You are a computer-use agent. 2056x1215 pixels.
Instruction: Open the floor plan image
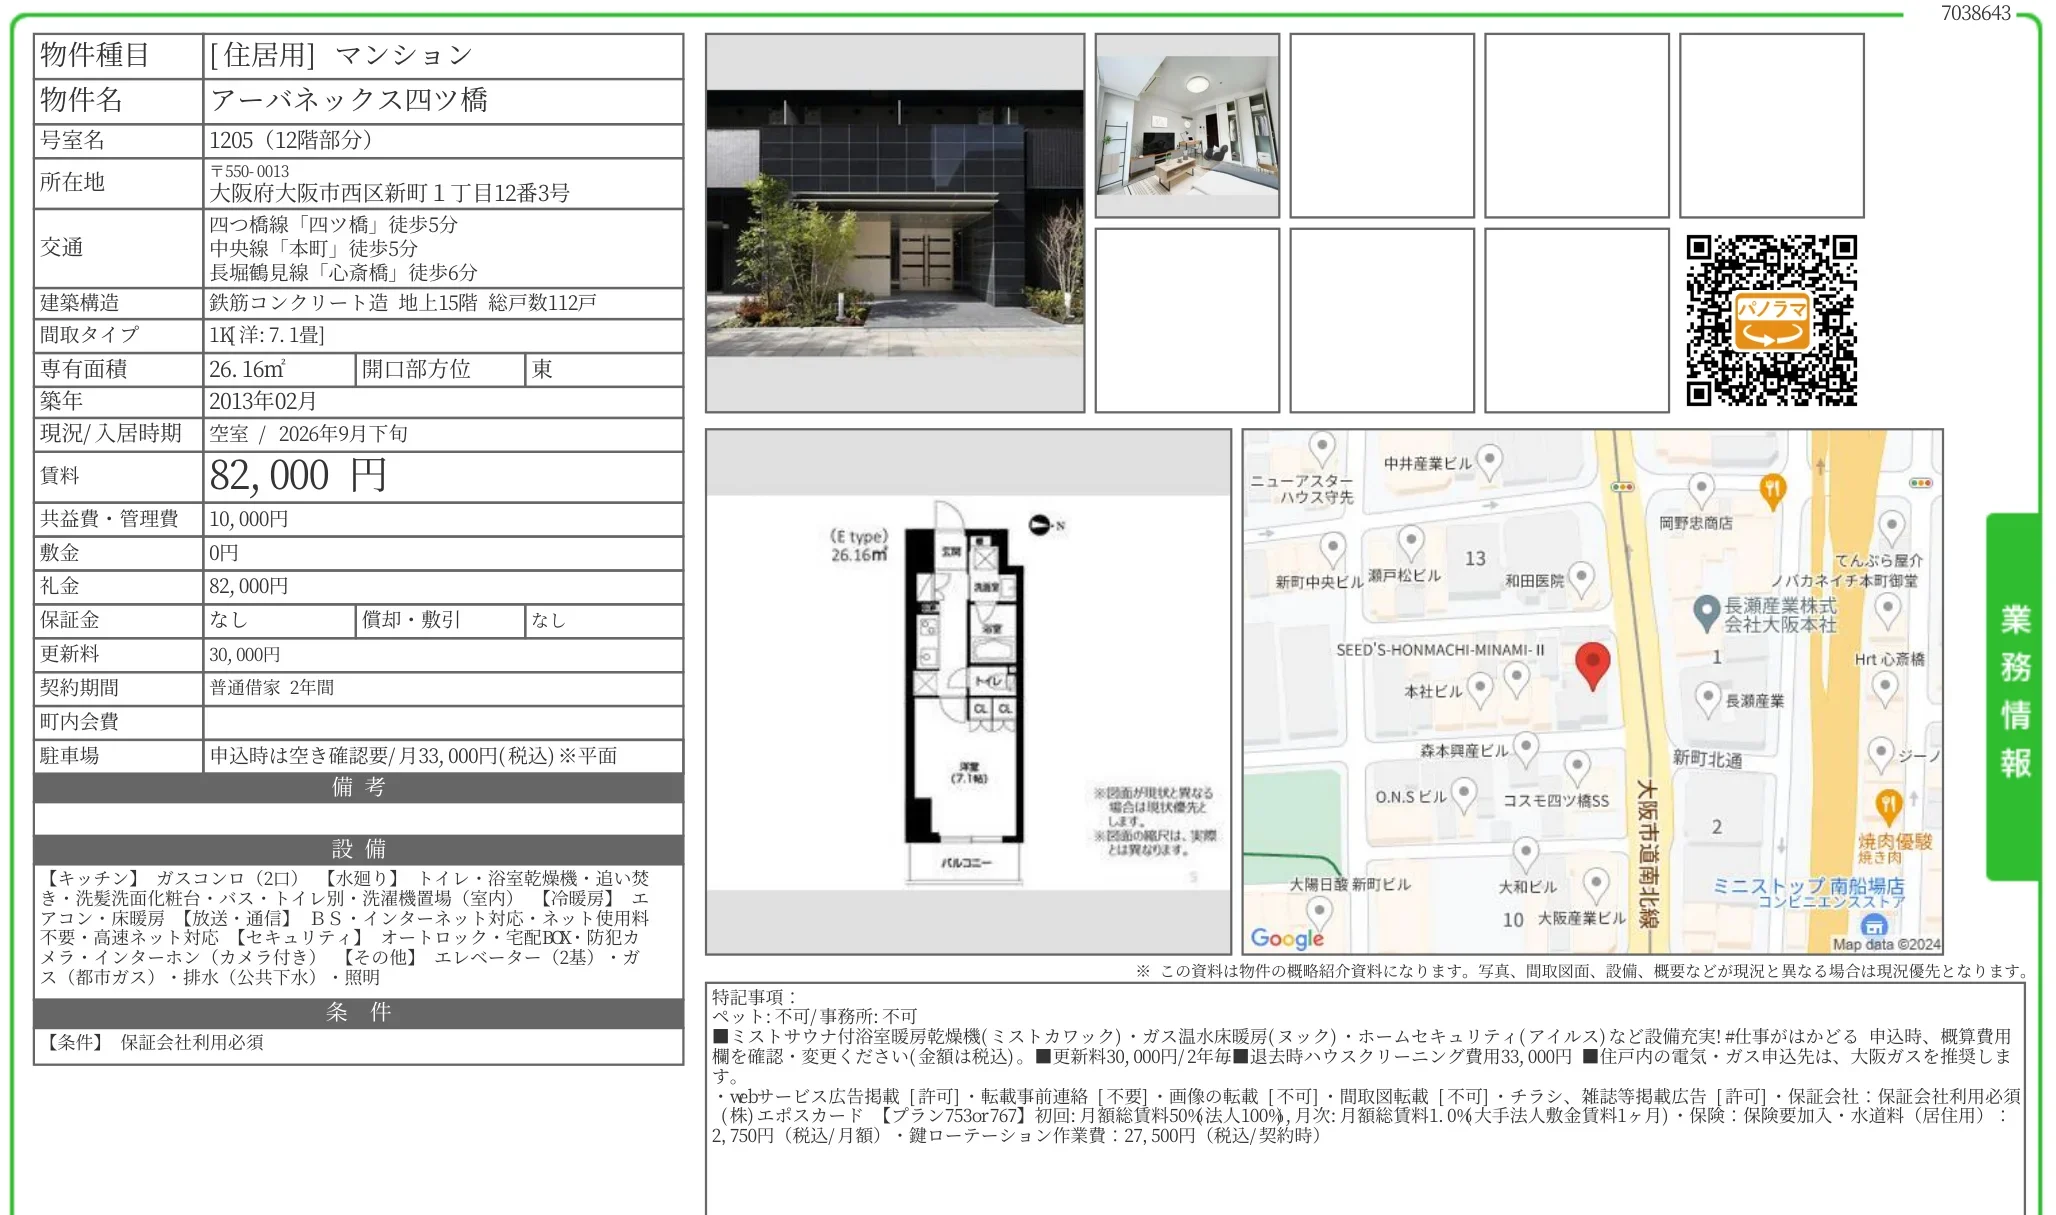click(968, 691)
